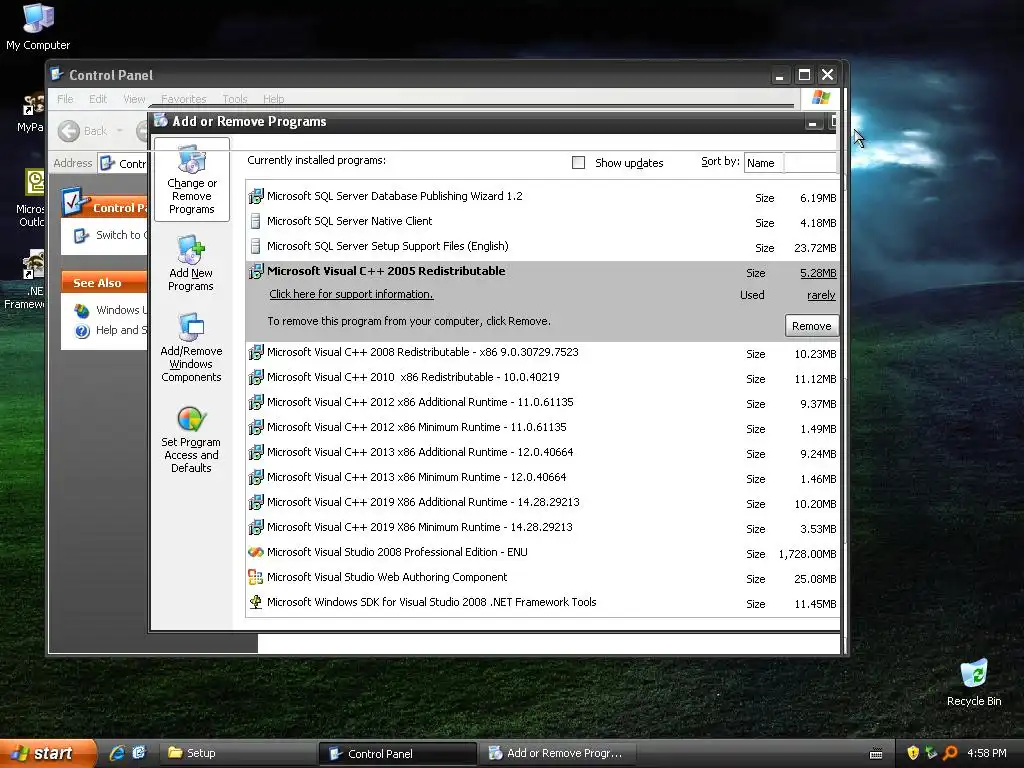Click icon of Visual C++ 2013 Additional Runtime
The image size is (1024, 768).
pos(256,452)
